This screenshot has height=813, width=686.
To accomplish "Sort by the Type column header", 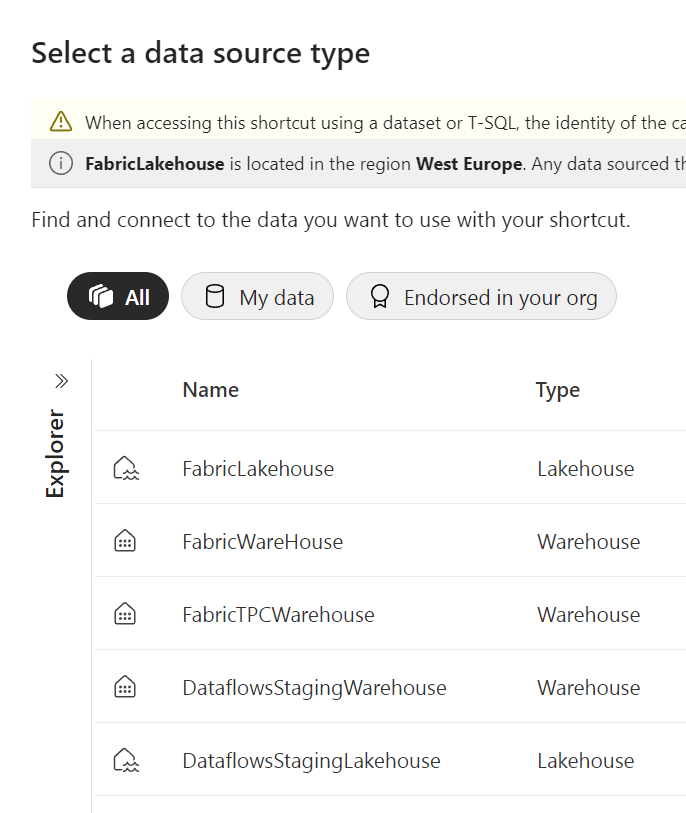I will (557, 390).
